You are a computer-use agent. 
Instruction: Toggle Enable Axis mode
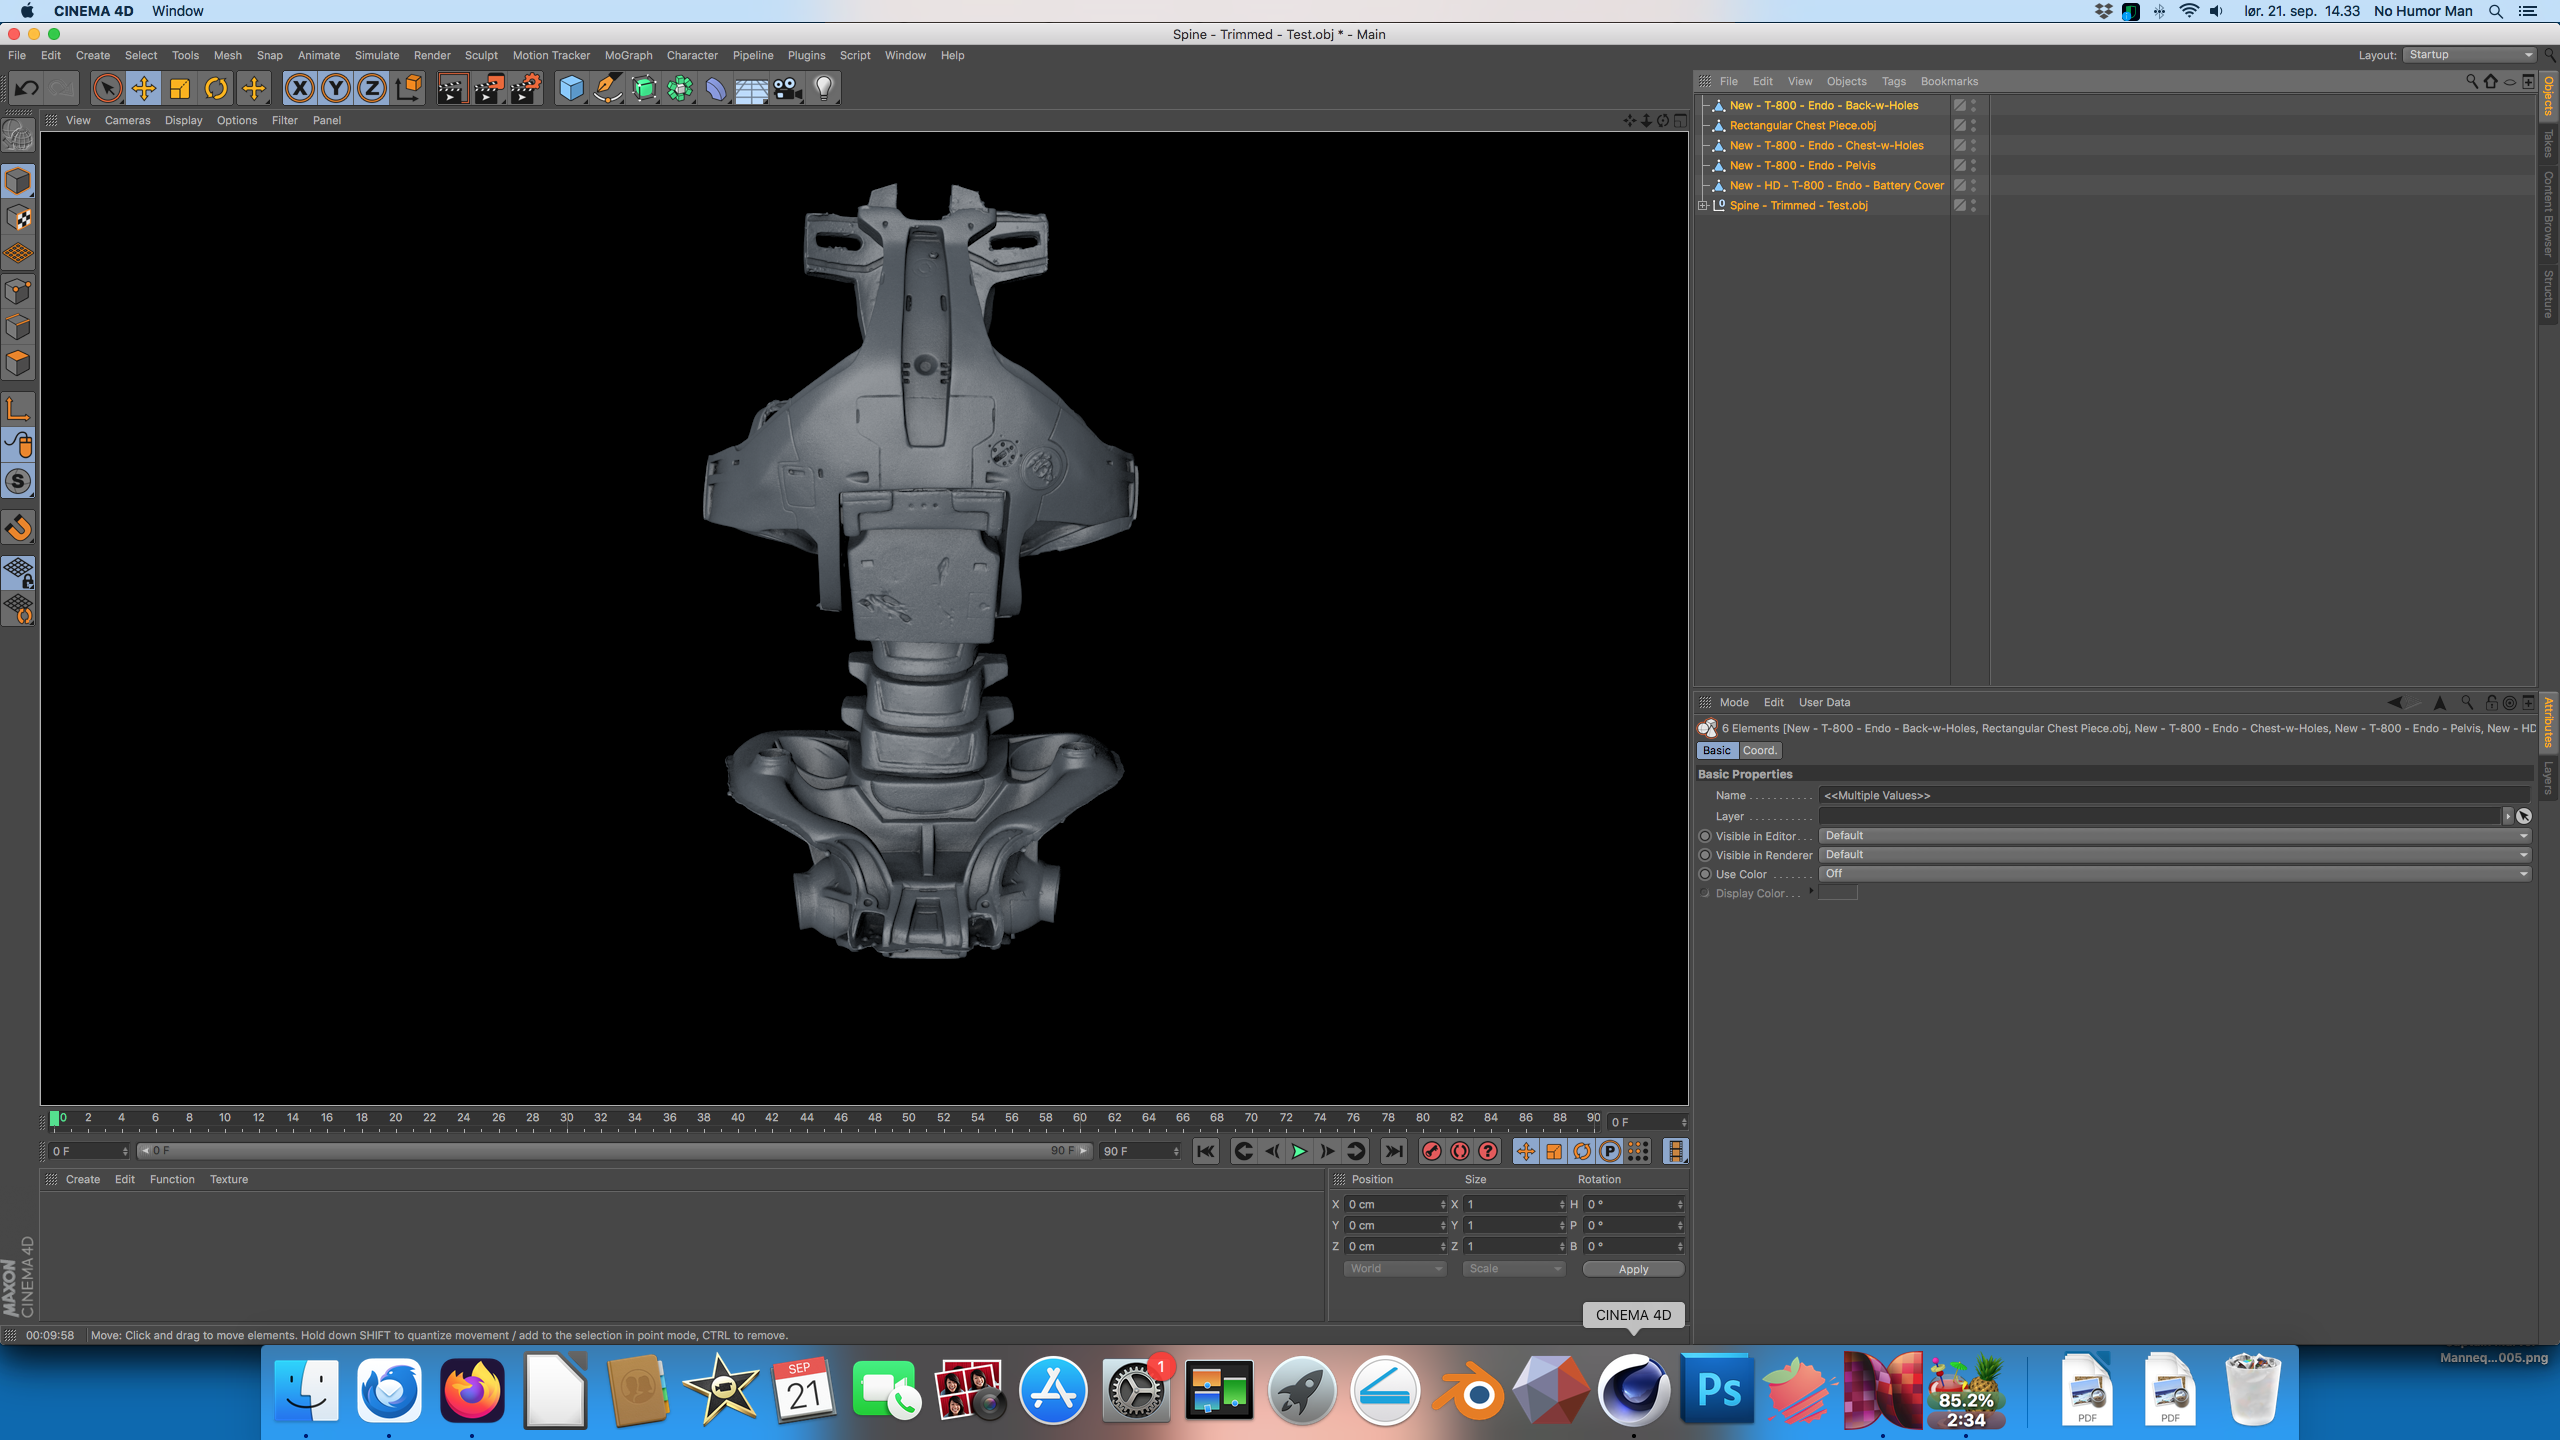[18, 409]
